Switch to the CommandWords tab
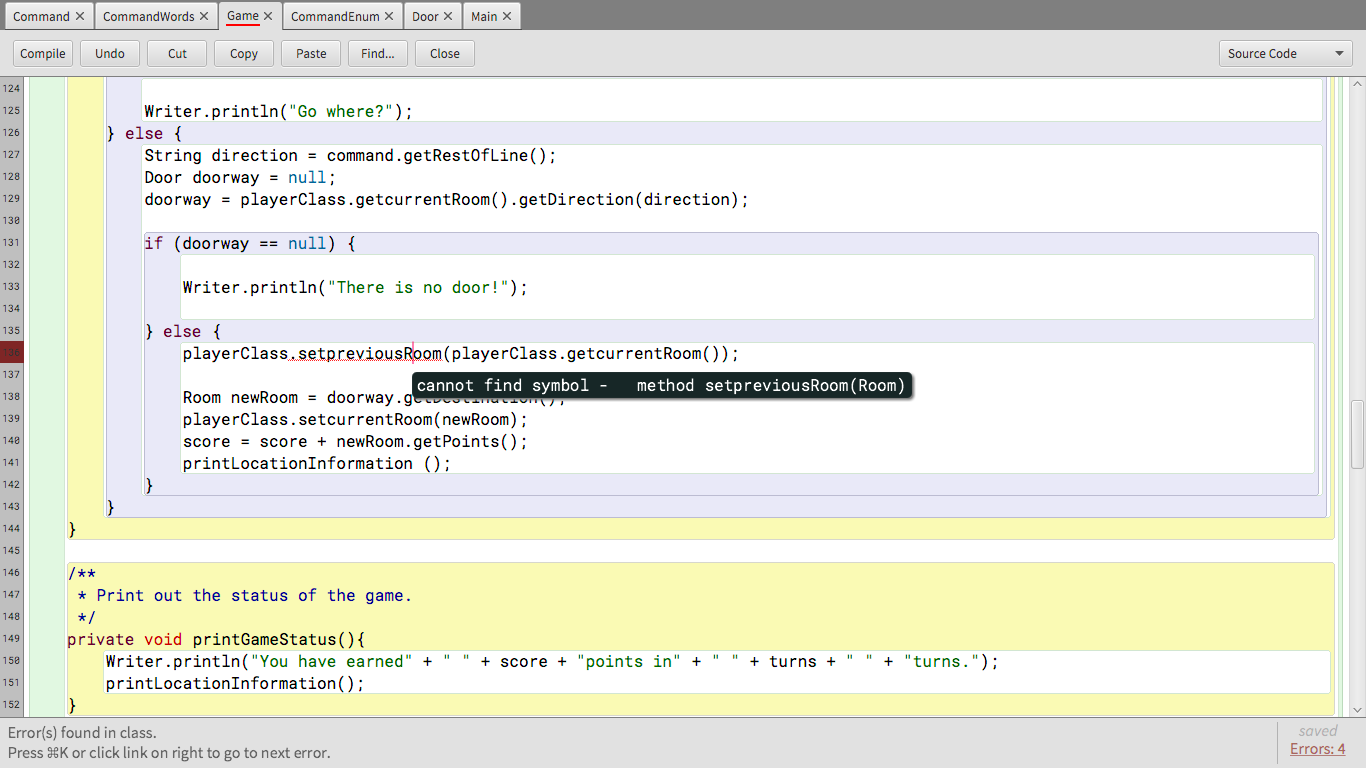Viewport: 1366px width, 768px height. [x=149, y=16]
